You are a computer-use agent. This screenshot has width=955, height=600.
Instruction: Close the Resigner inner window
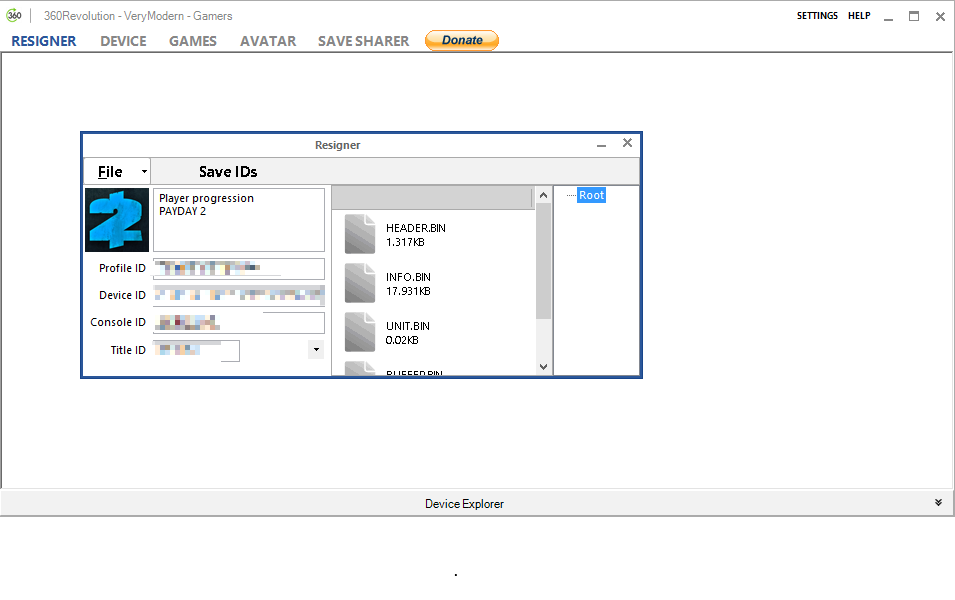[x=627, y=144]
